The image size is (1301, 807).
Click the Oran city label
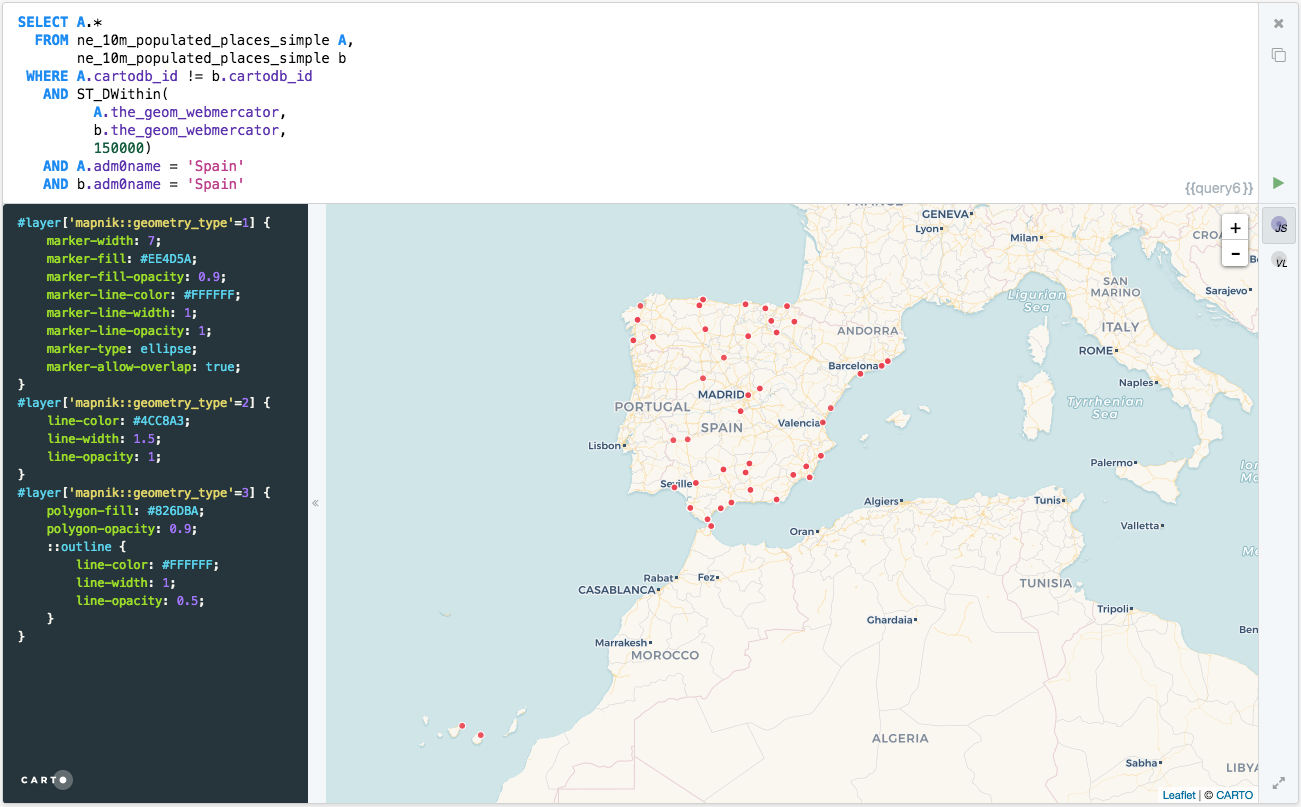[x=801, y=532]
